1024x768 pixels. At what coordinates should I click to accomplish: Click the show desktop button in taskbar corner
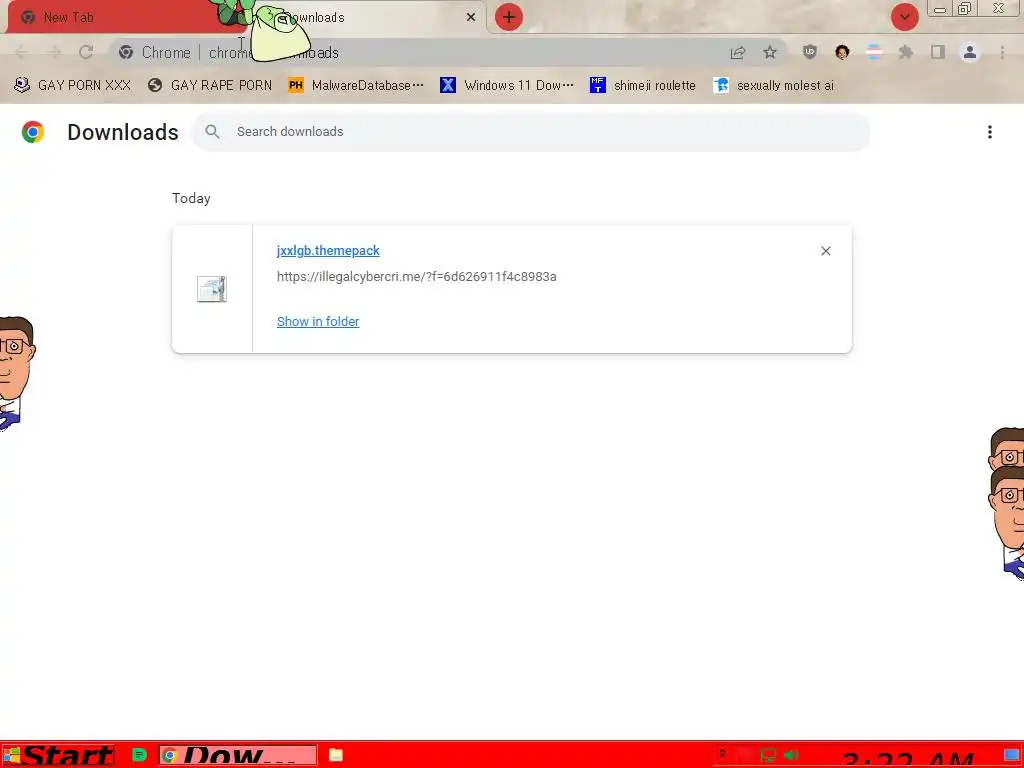(1012, 756)
